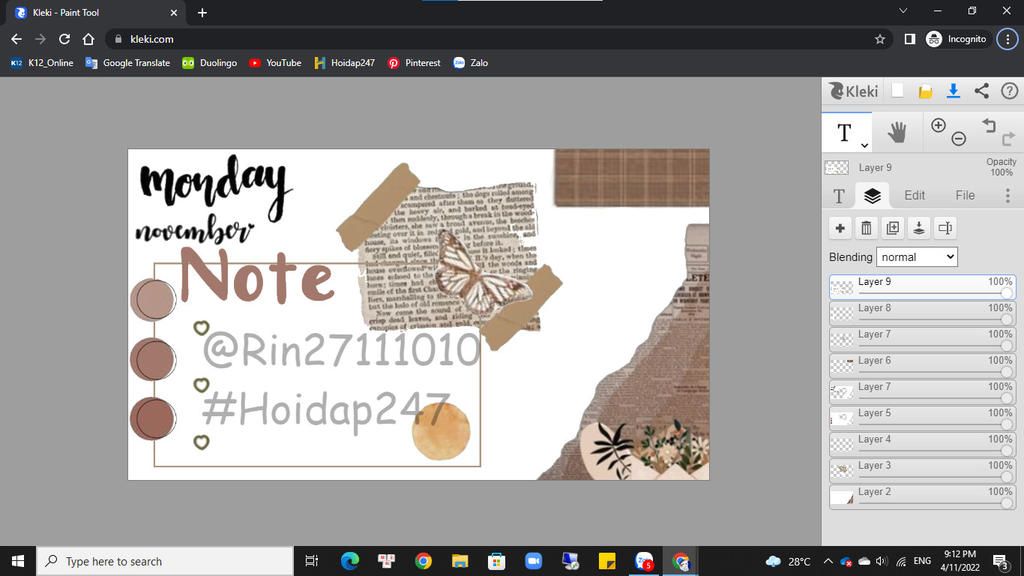This screenshot has height=576, width=1024.
Task: Duplicate the current layer
Action: pos(892,228)
